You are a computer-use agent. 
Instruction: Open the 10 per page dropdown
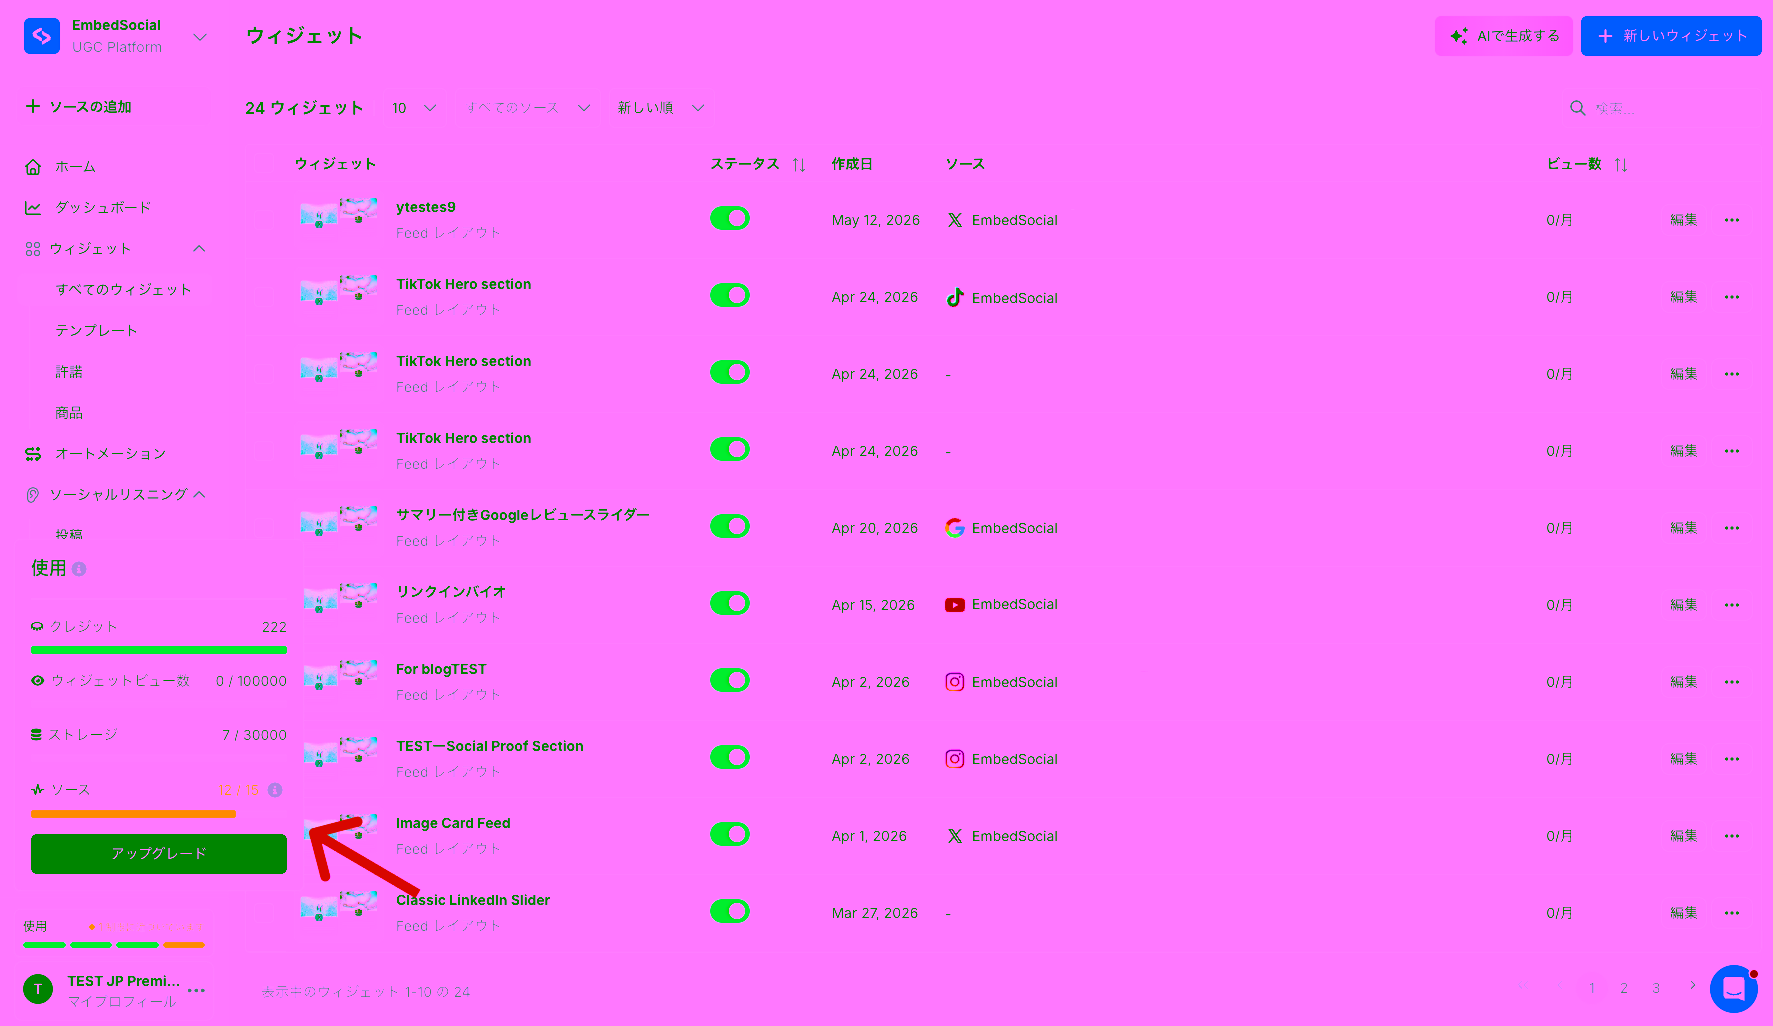click(x=414, y=108)
